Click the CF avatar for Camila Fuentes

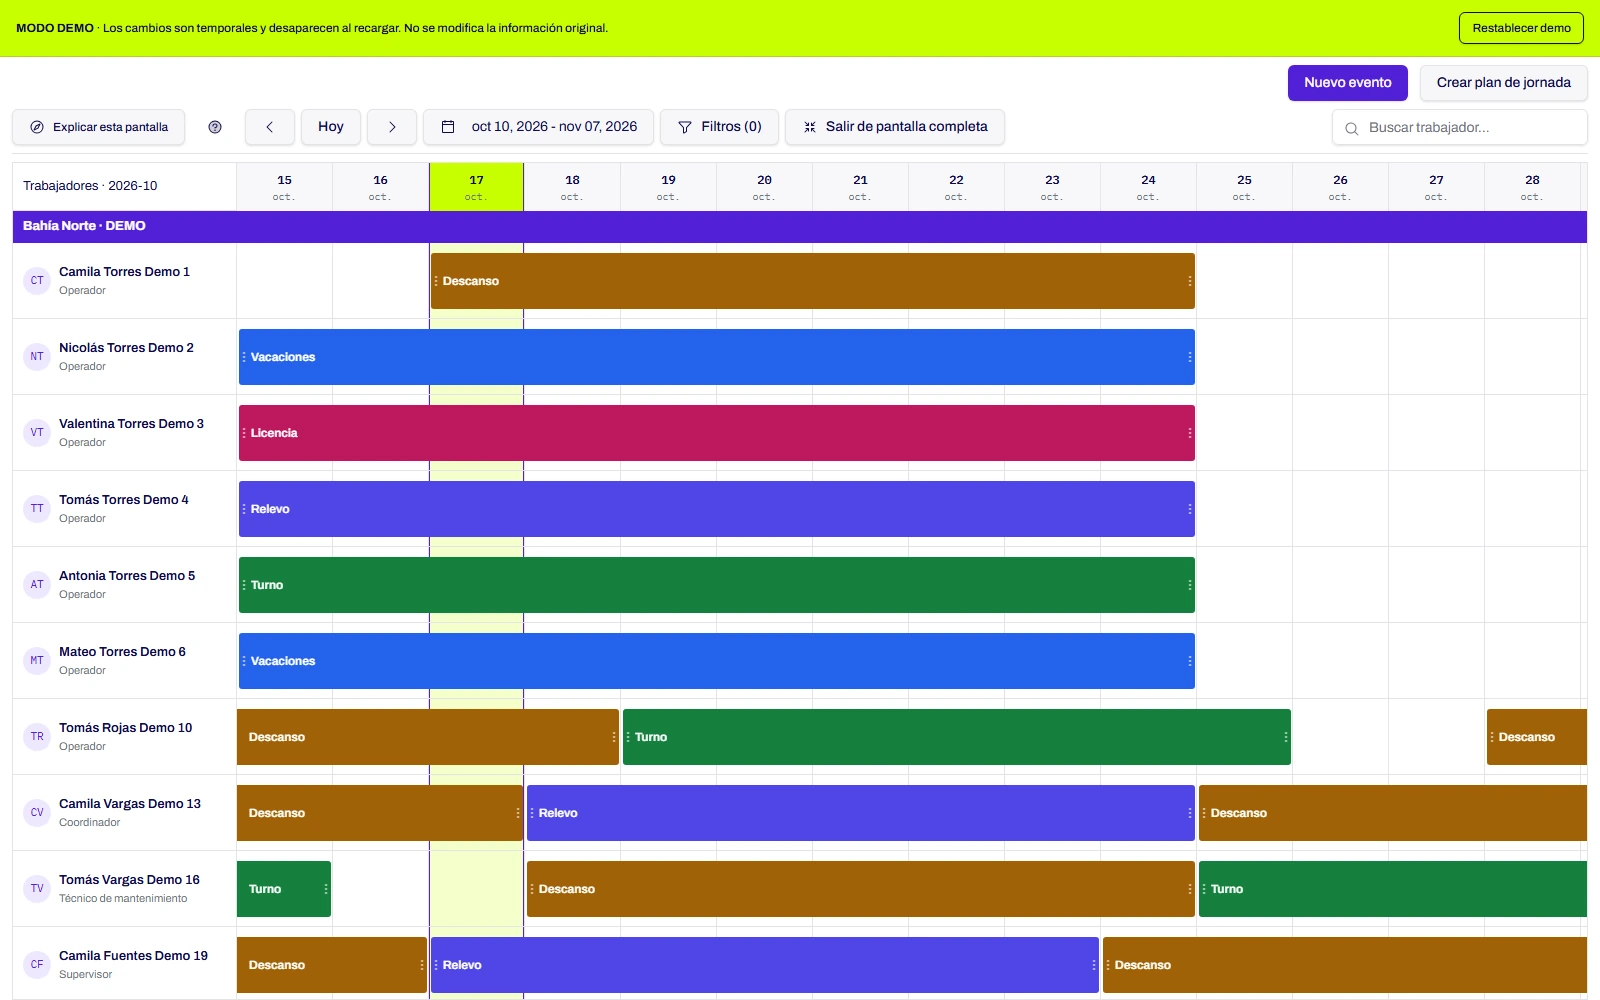(x=37, y=965)
